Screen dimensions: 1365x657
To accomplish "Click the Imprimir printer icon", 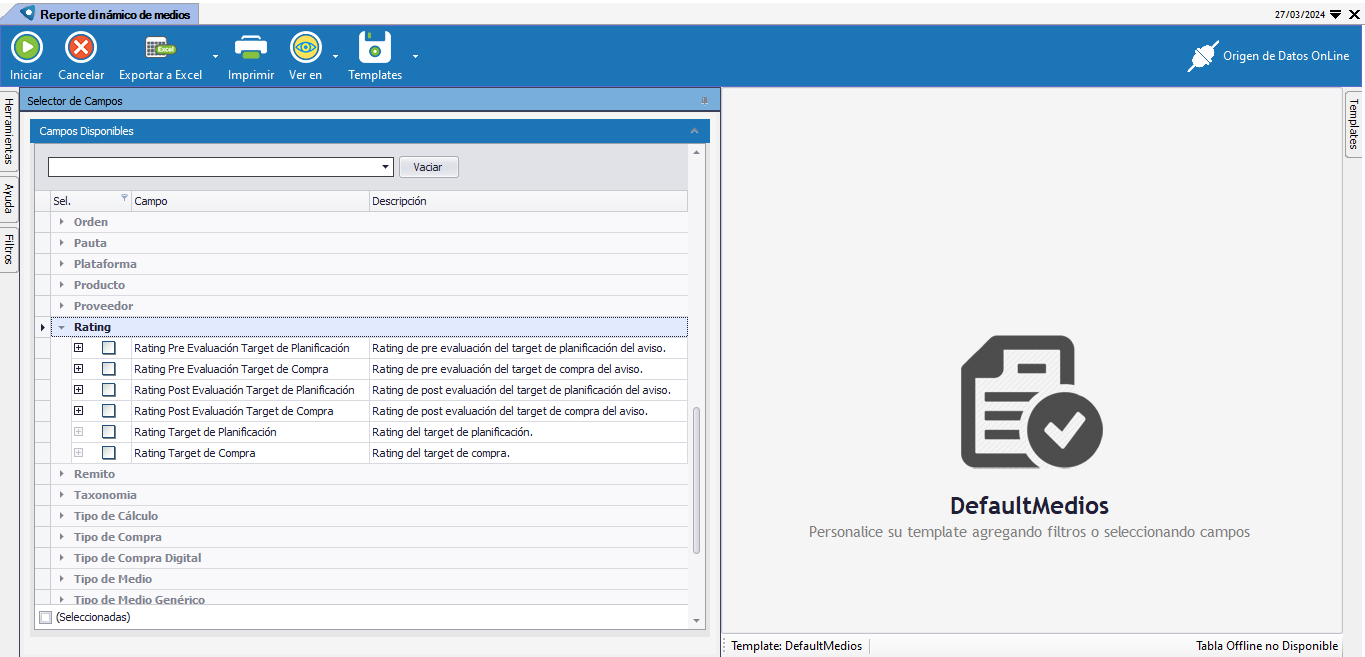I will tap(251, 47).
